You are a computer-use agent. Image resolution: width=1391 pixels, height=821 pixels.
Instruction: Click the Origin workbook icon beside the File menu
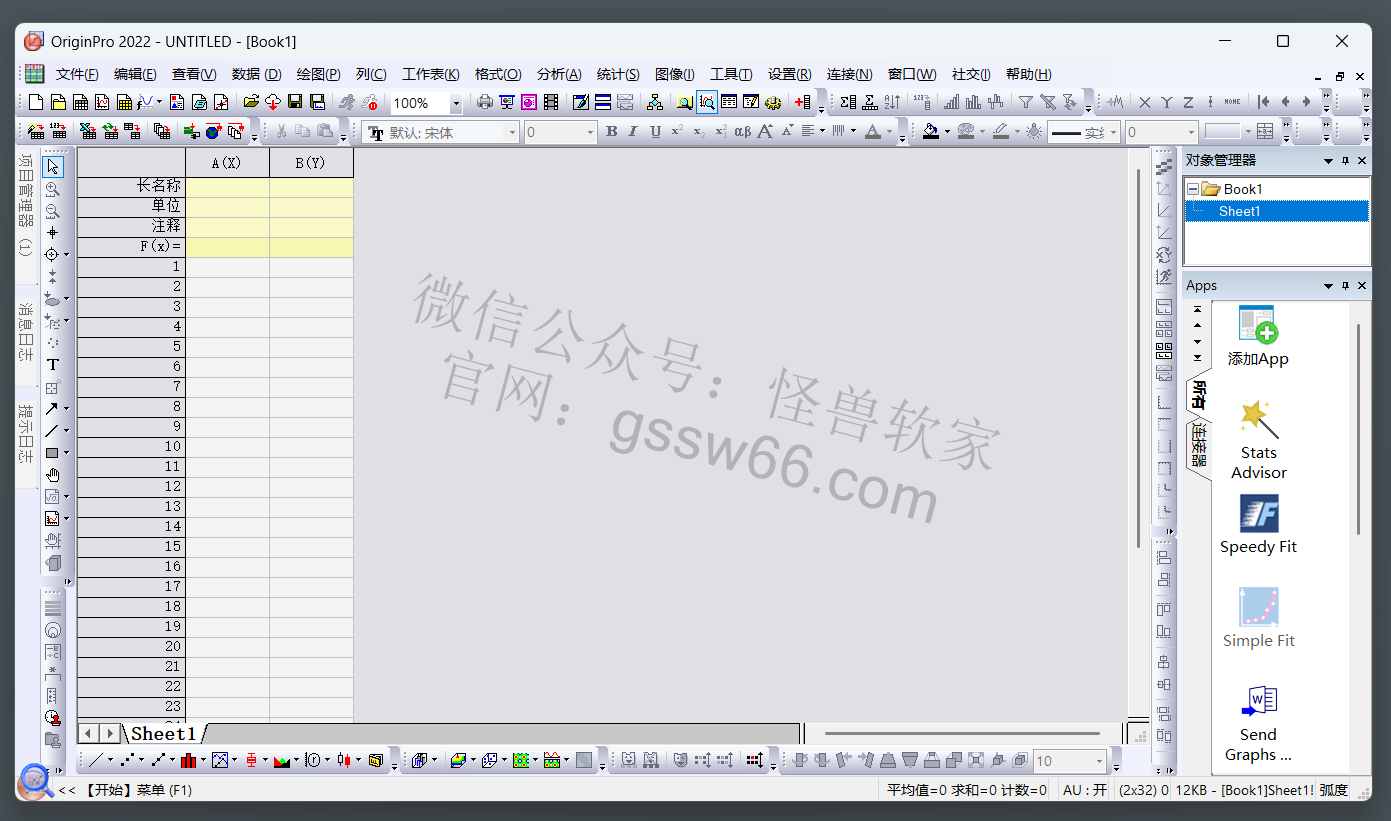[34, 73]
